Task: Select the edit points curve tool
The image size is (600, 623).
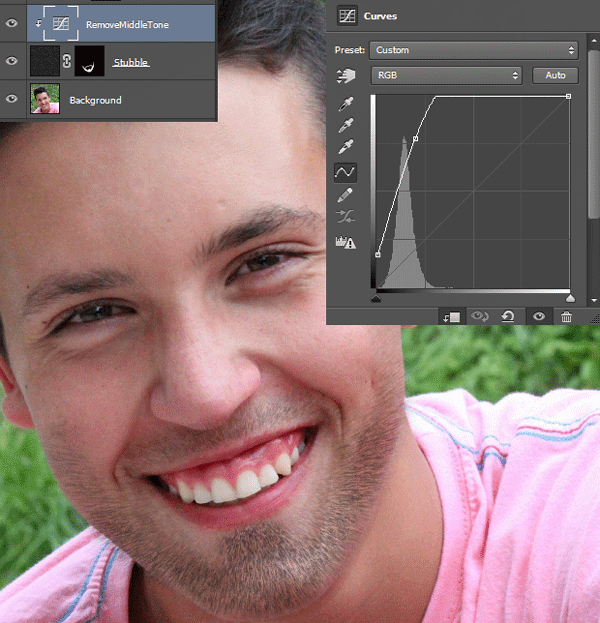Action: point(345,172)
